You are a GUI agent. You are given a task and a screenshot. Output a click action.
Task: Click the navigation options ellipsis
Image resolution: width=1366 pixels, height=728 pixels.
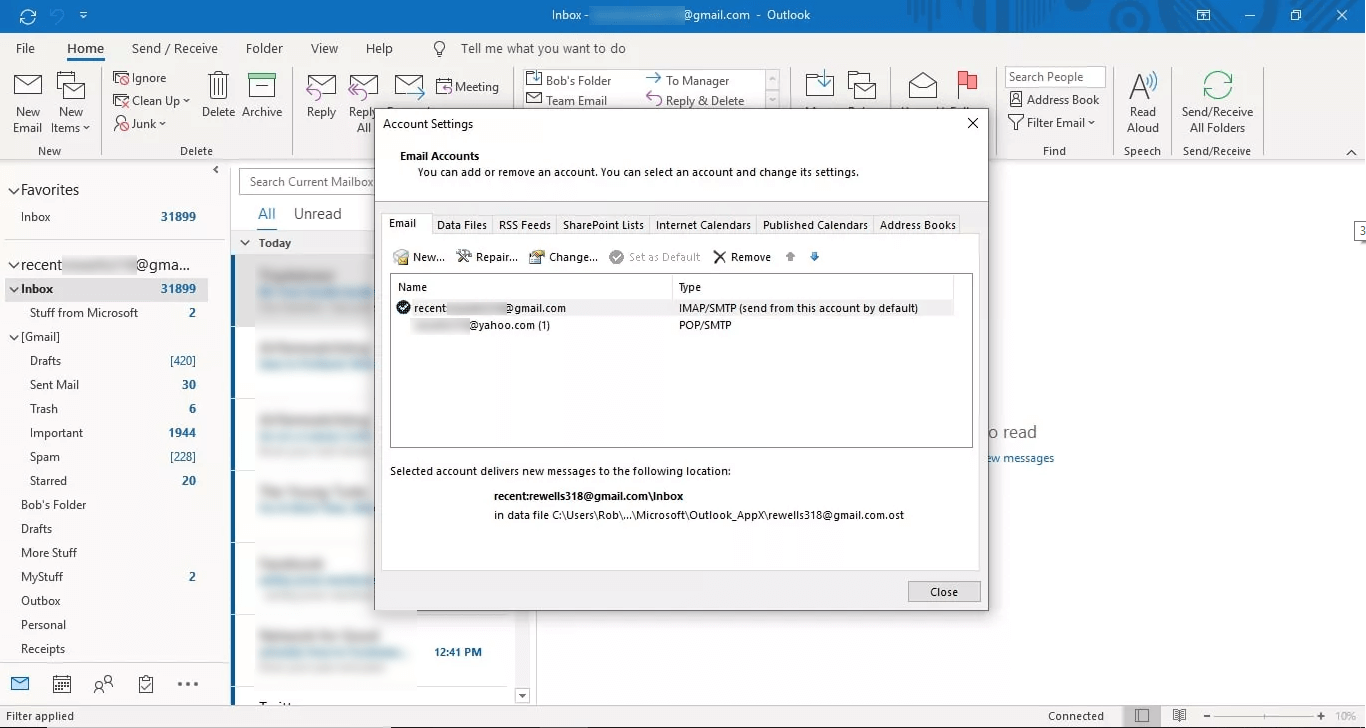pos(188,684)
